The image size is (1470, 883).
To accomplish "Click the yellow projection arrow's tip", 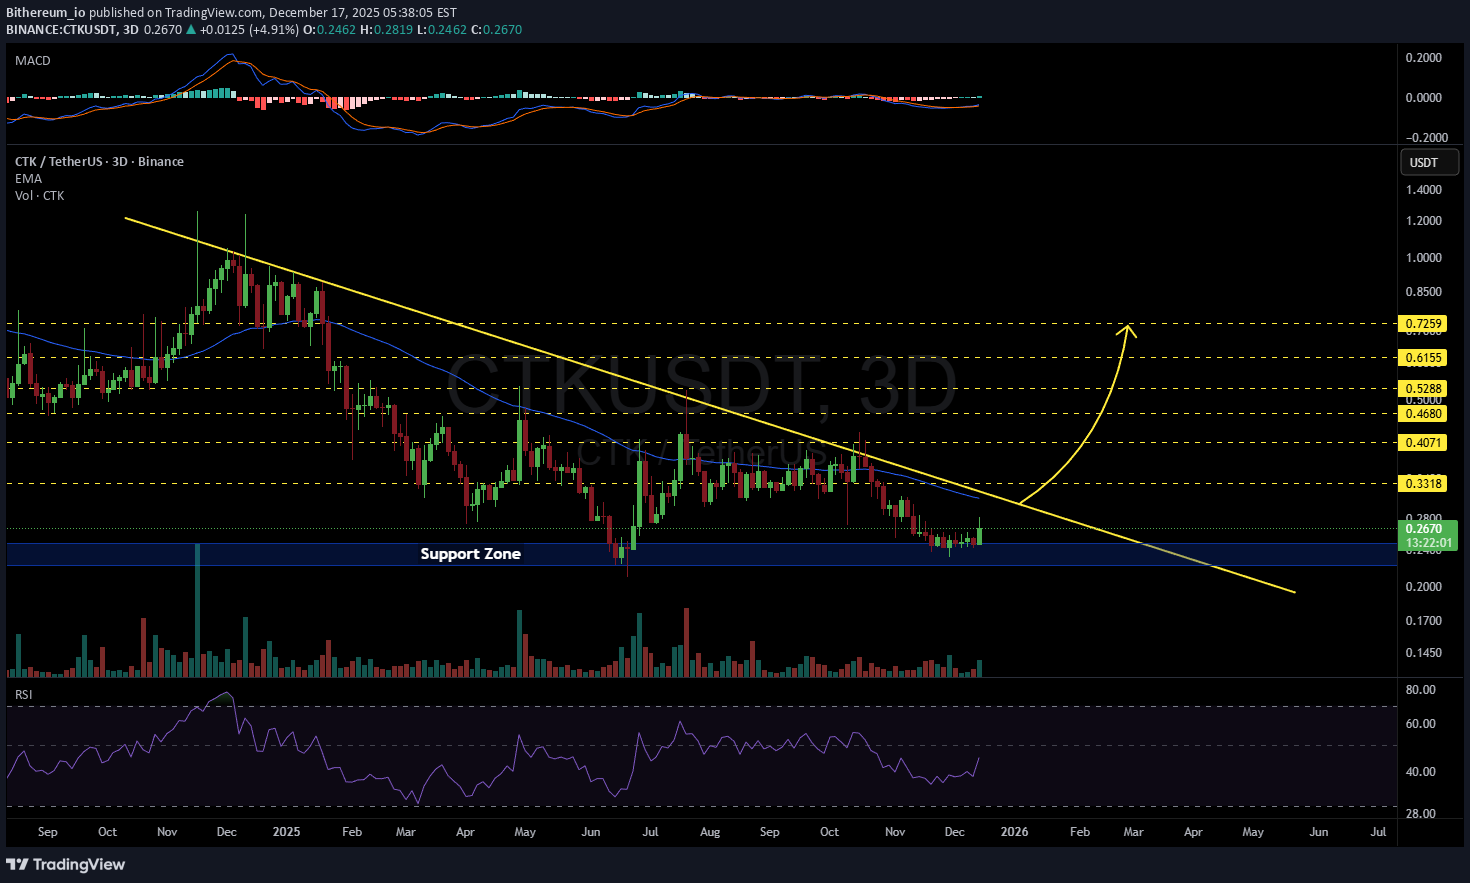I will (x=1128, y=327).
